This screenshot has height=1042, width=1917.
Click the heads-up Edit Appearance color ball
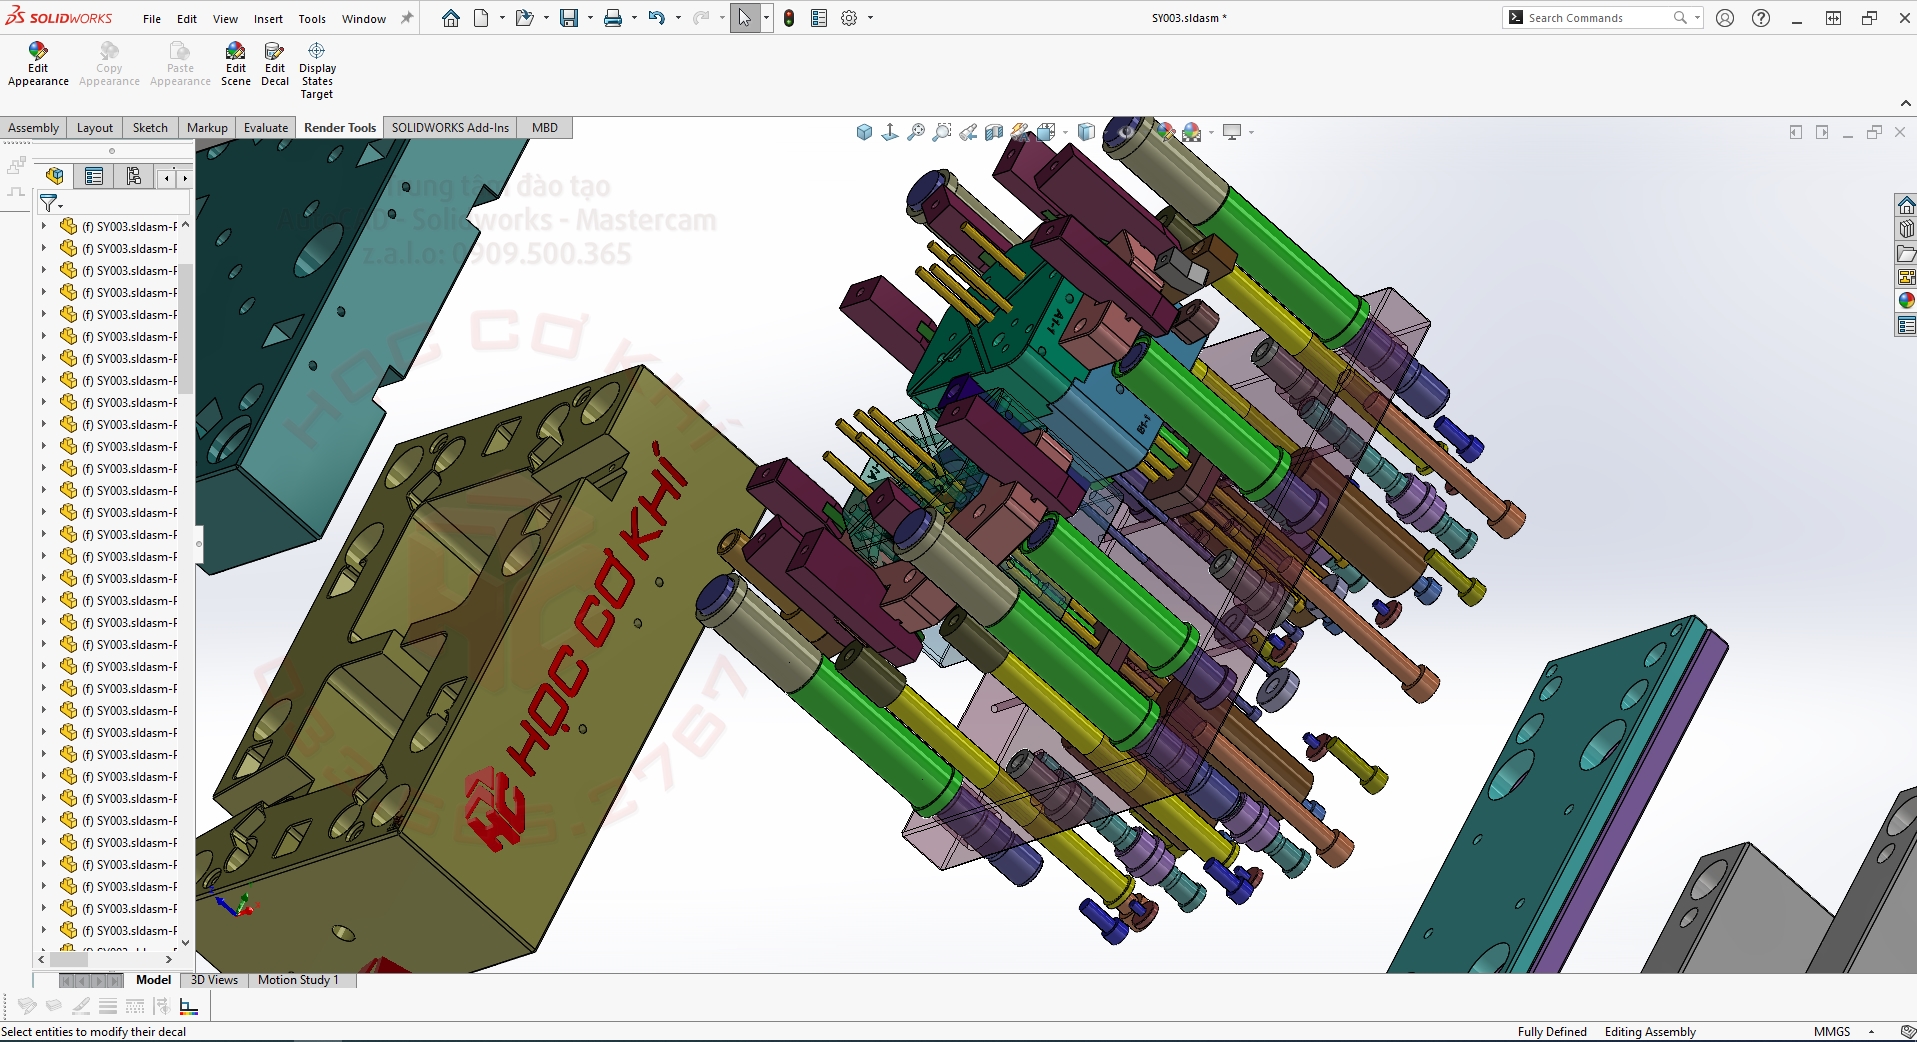(x=1166, y=132)
